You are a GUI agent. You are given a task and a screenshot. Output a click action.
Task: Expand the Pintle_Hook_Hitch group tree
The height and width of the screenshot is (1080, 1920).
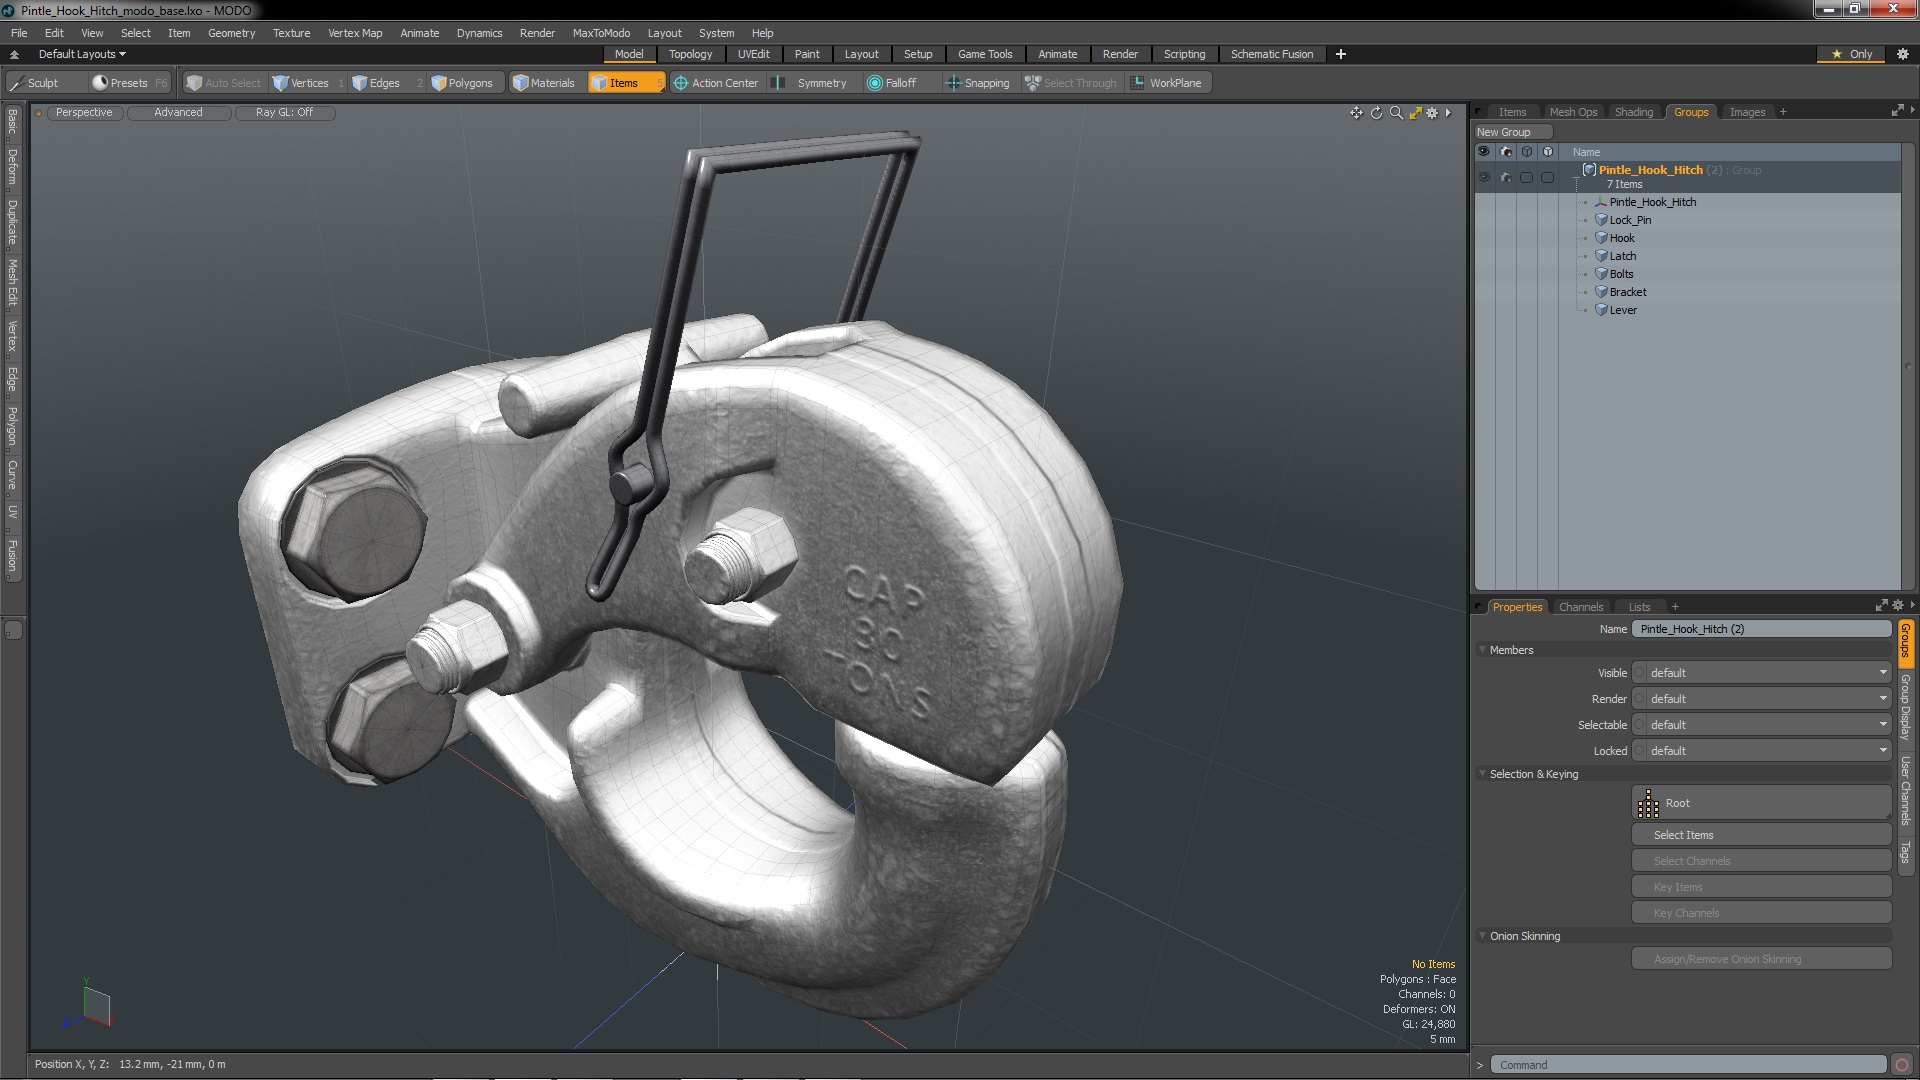point(1576,169)
